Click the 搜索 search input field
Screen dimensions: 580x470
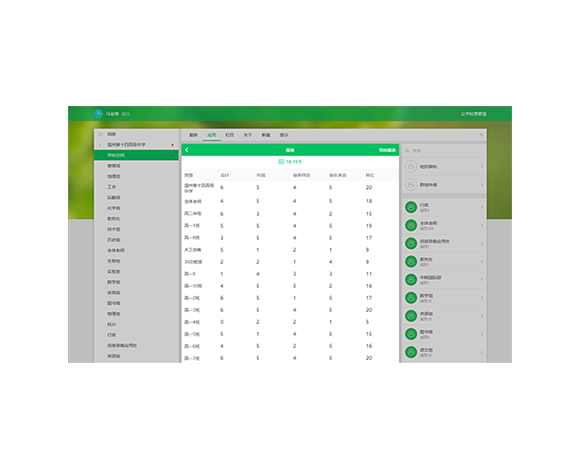pyautogui.click(x=444, y=151)
